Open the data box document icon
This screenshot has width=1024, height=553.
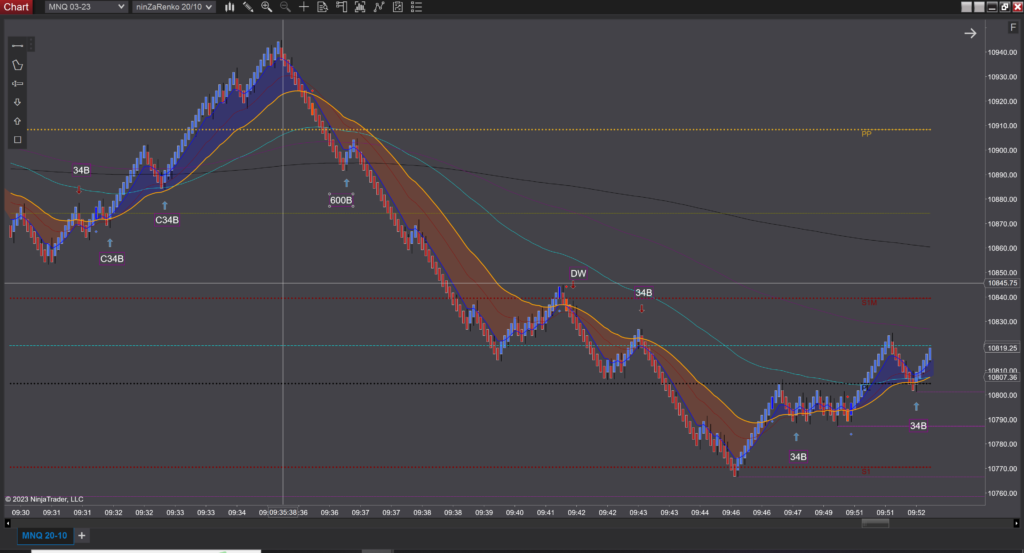[x=323, y=7]
